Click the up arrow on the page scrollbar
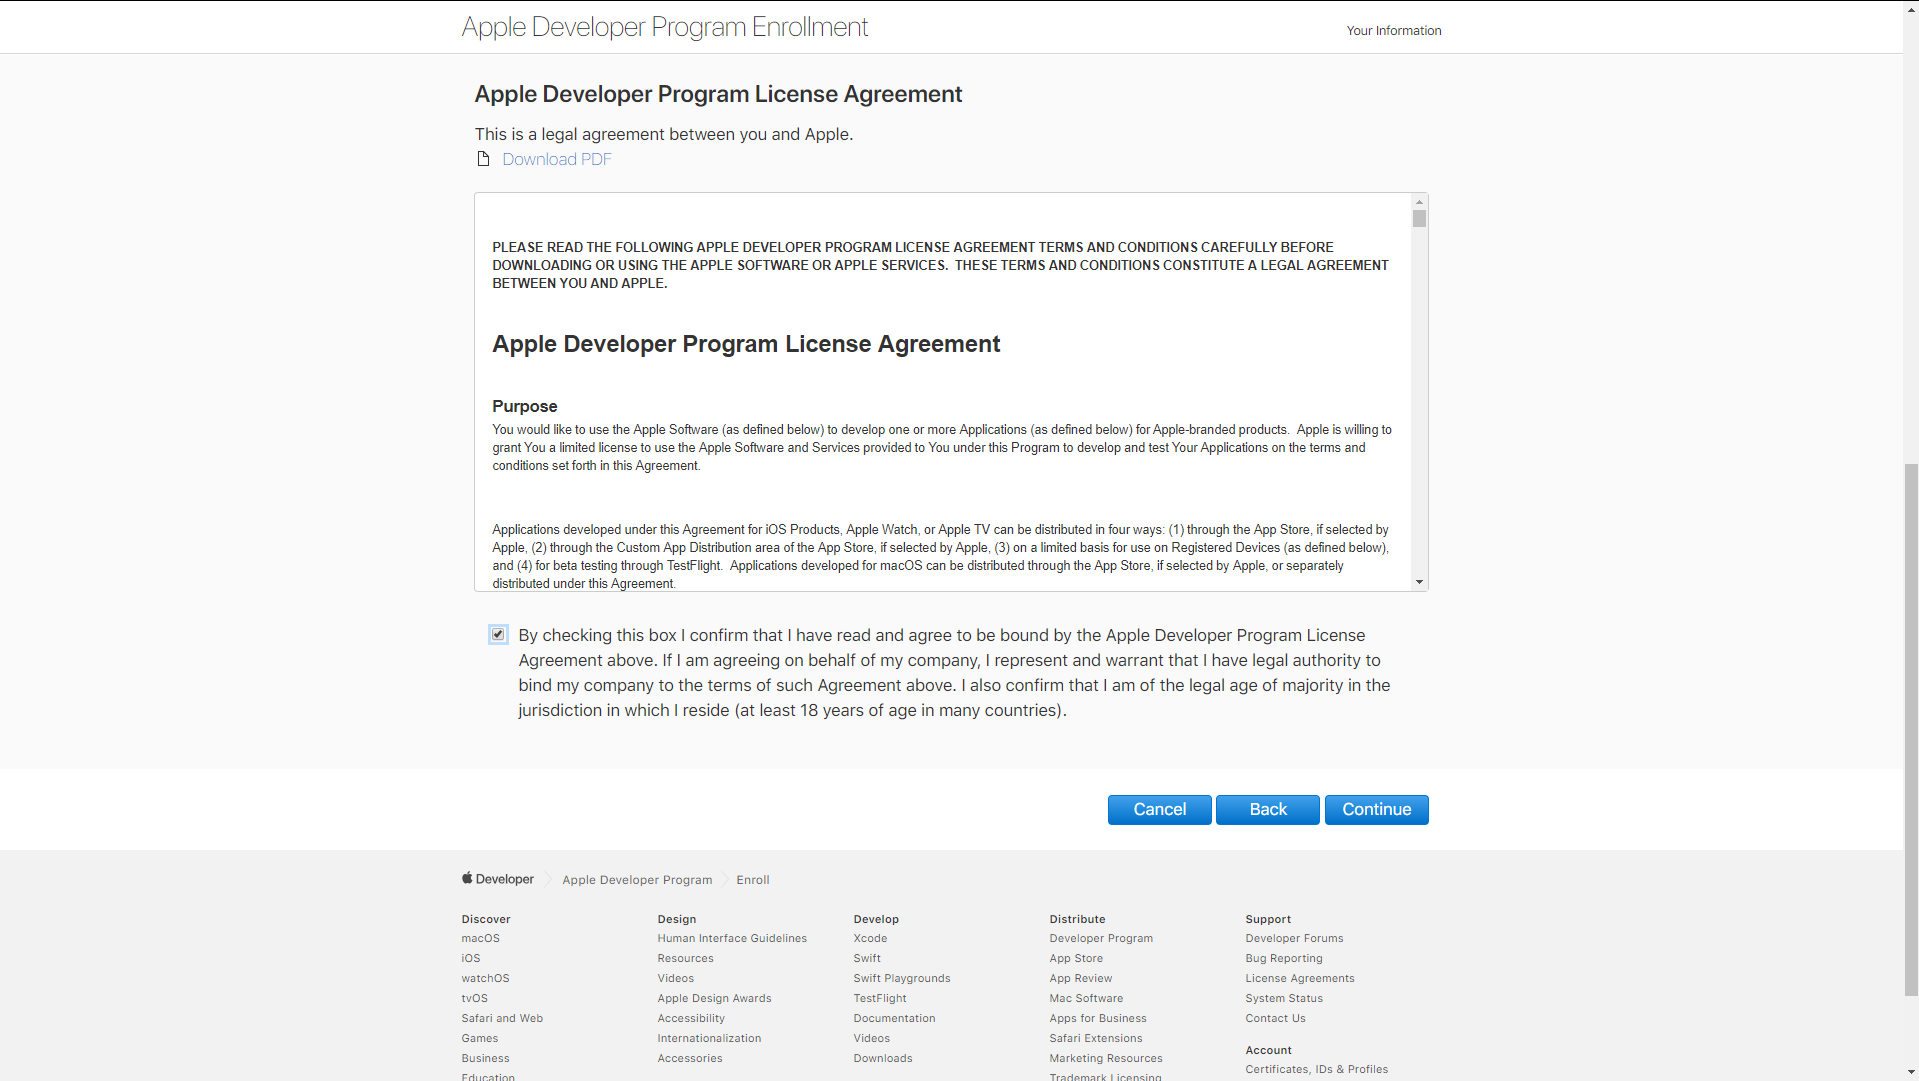The height and width of the screenshot is (1081, 1919). pyautogui.click(x=1911, y=8)
